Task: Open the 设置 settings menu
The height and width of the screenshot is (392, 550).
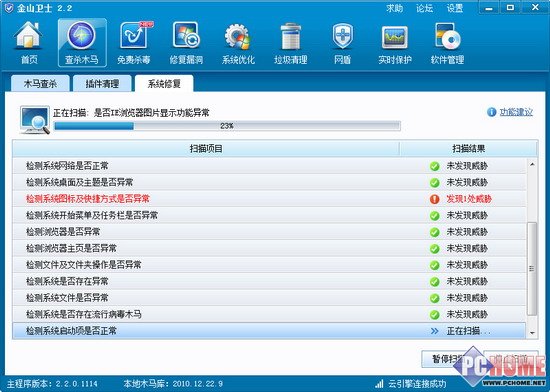Action: (455, 8)
